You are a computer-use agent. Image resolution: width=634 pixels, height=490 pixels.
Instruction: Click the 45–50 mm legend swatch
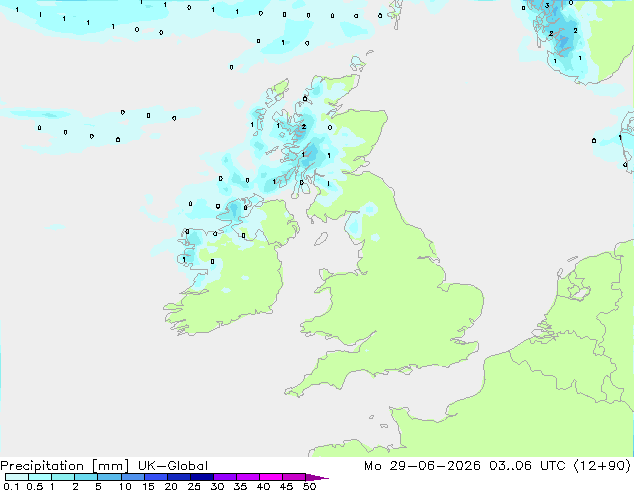tap(294, 477)
